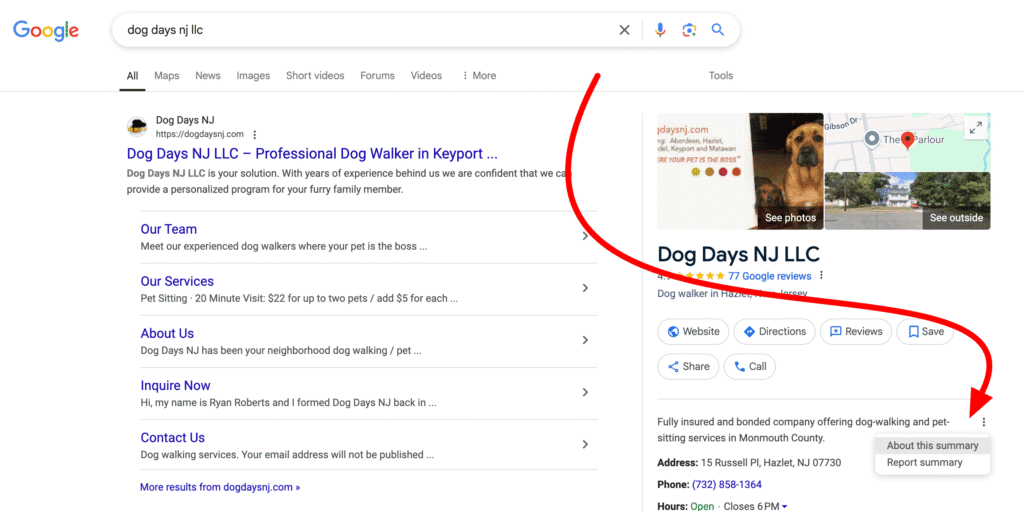
Task: Select About this summary menu entry
Action: point(933,446)
